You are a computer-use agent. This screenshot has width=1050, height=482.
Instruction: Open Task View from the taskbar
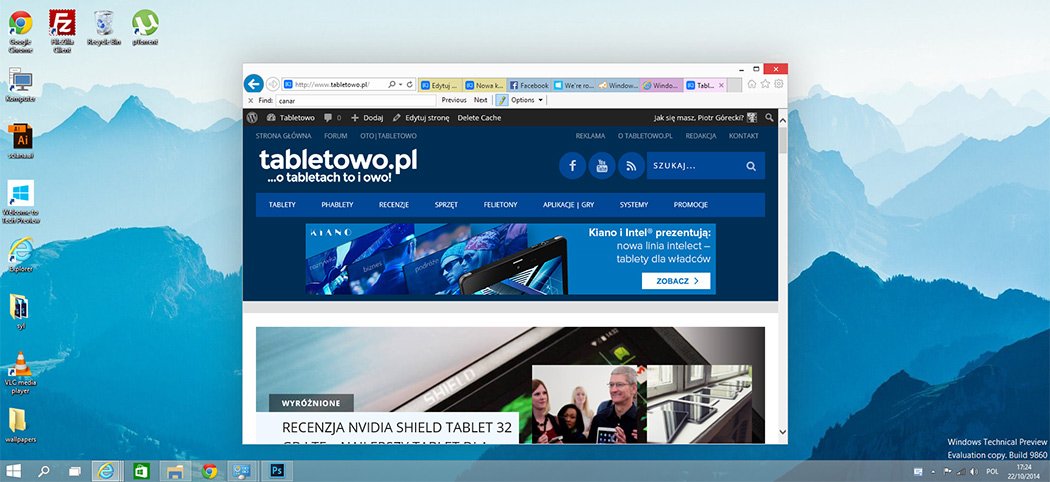pos(75,471)
